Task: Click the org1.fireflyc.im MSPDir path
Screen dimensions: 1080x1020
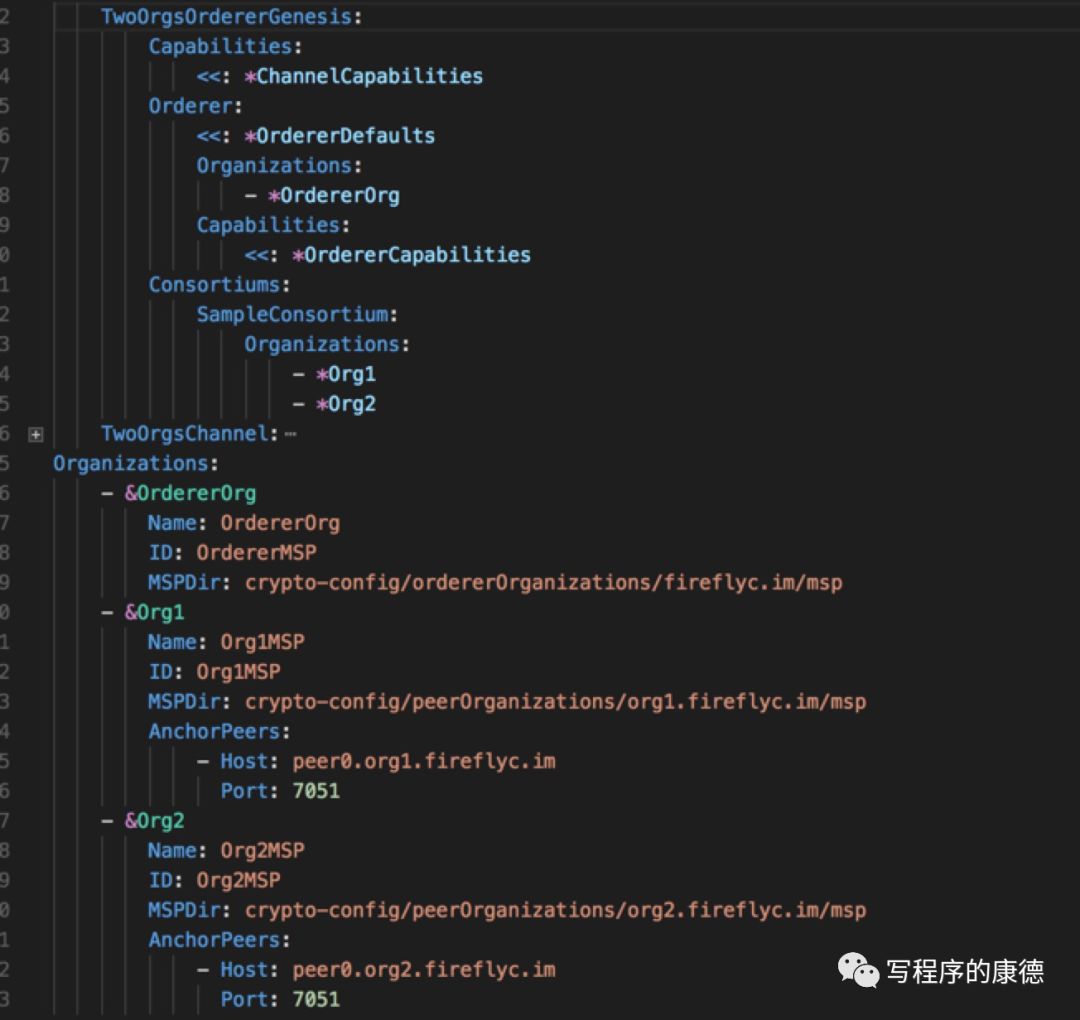Action: point(555,702)
